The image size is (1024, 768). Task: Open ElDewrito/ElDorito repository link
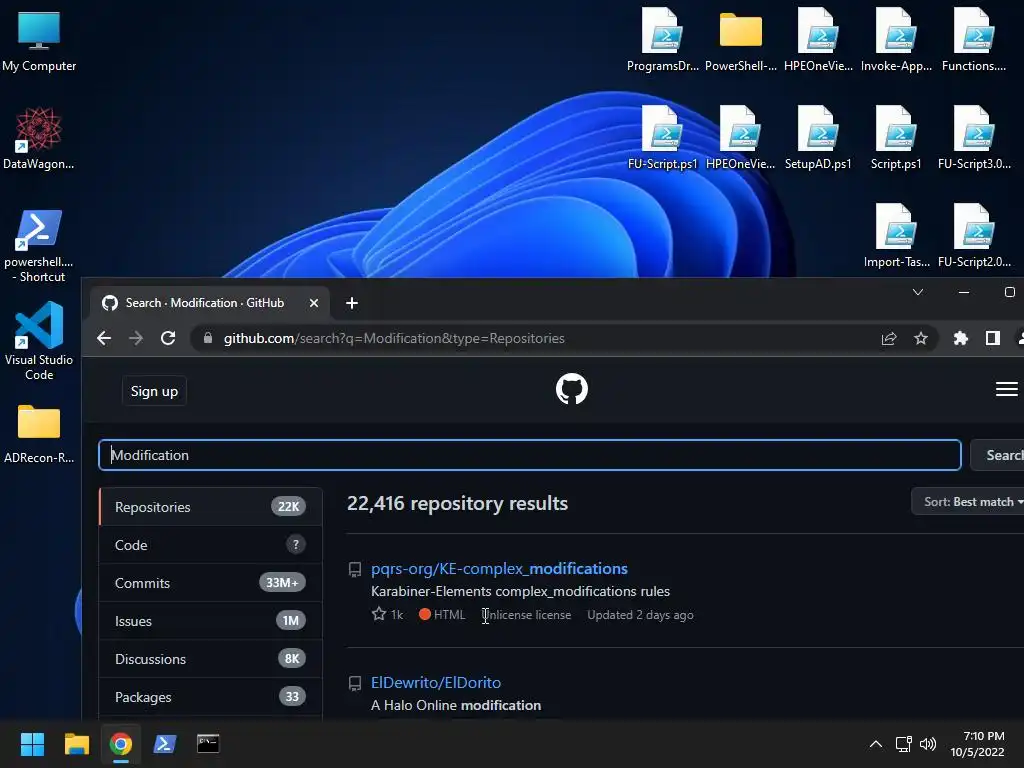[x=436, y=682]
